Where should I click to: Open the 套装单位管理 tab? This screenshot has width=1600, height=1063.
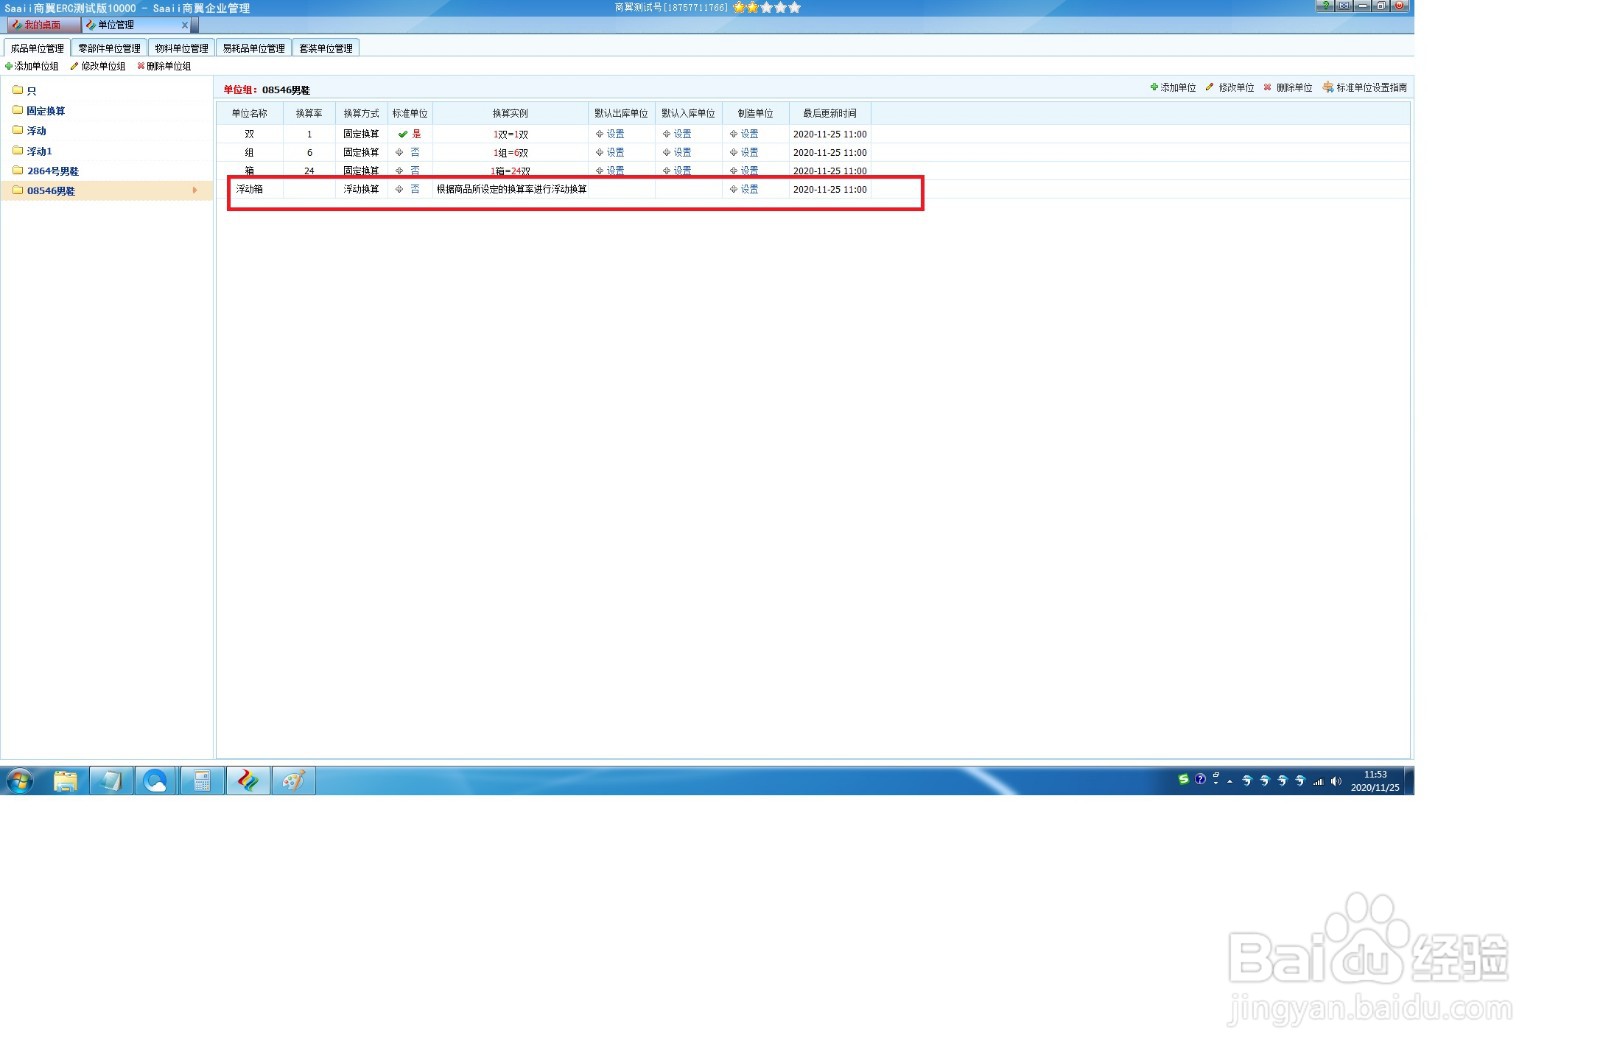pos(326,48)
